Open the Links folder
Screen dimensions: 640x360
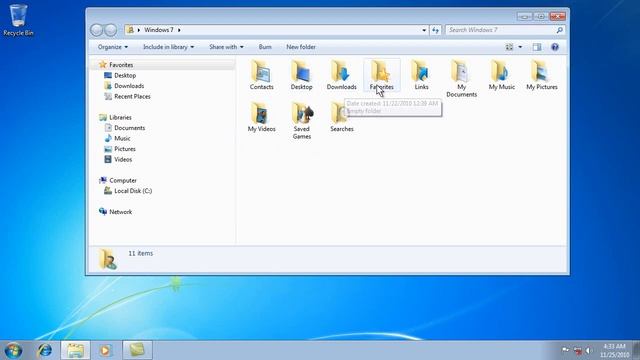(x=422, y=76)
